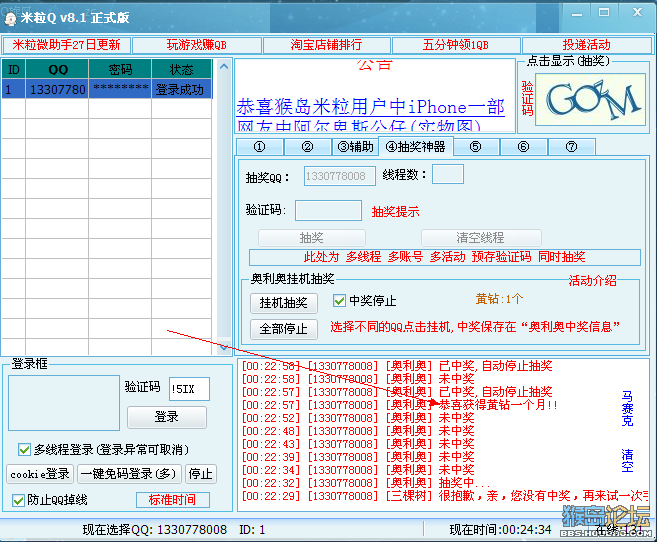Click the 马赛克 side link
The height and width of the screenshot is (542, 657).
click(627, 408)
